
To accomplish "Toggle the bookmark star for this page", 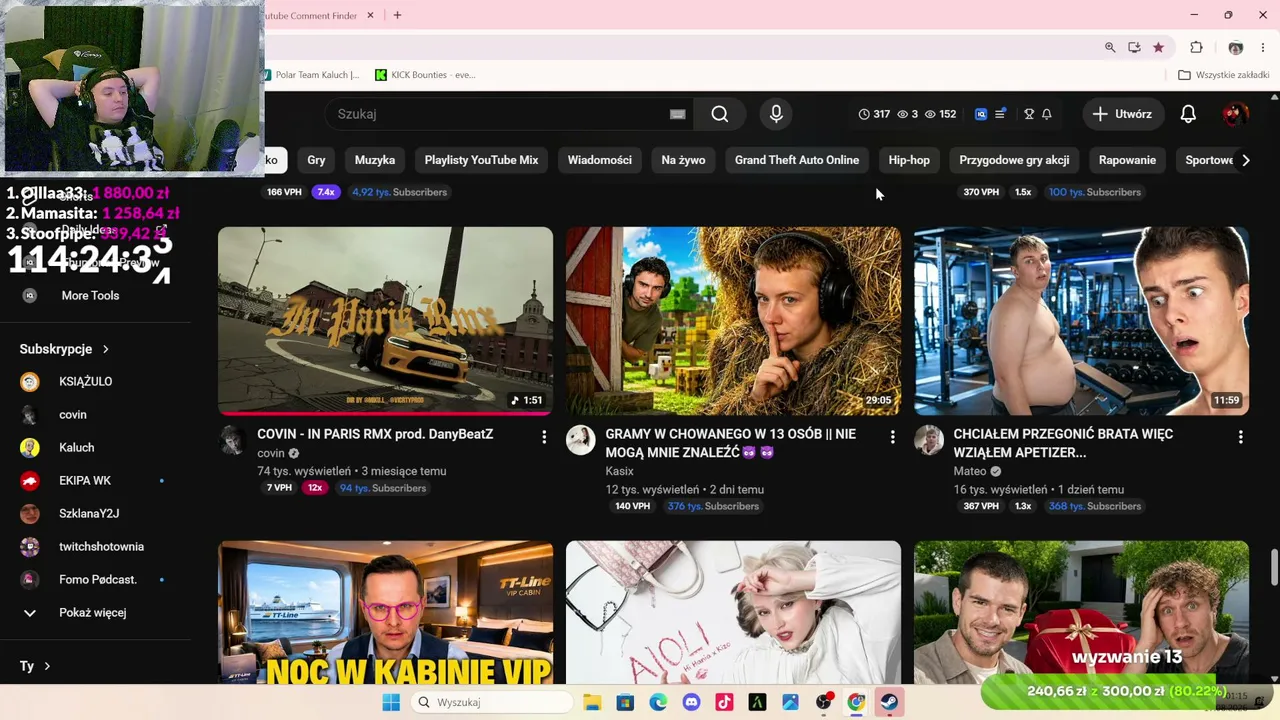I will 1158,47.
